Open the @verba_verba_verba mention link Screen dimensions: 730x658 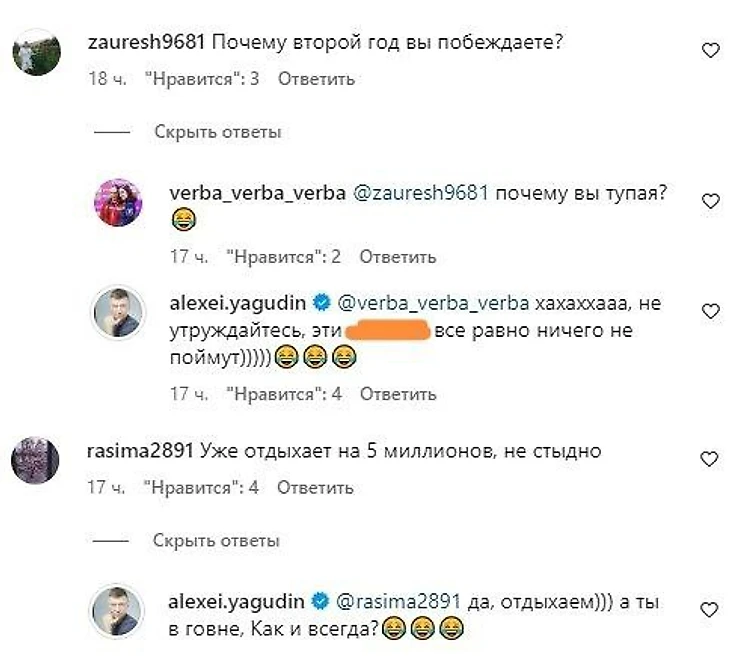[433, 304]
